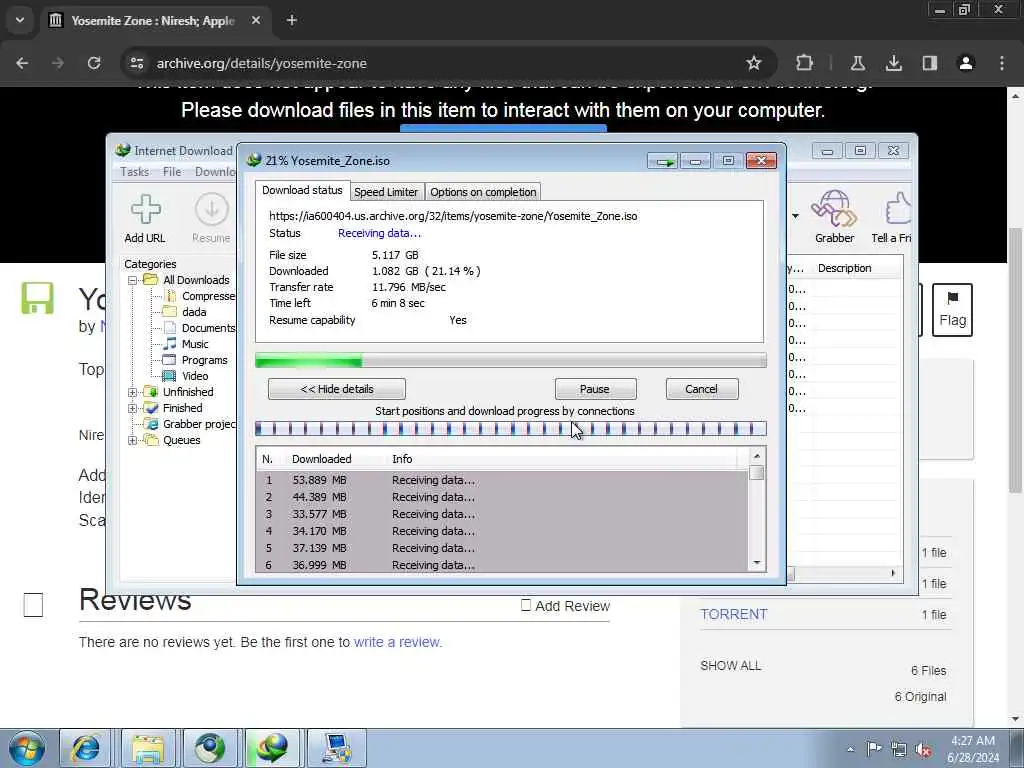Expand the Finished category
This screenshot has width=1024, height=768.
pos(133,408)
